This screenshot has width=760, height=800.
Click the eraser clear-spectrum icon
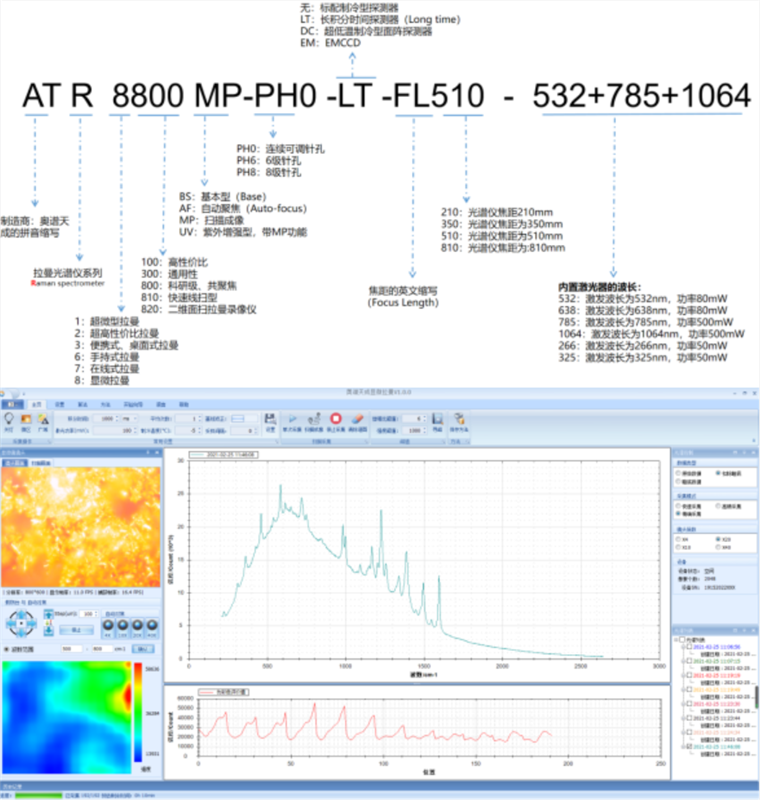click(360, 420)
